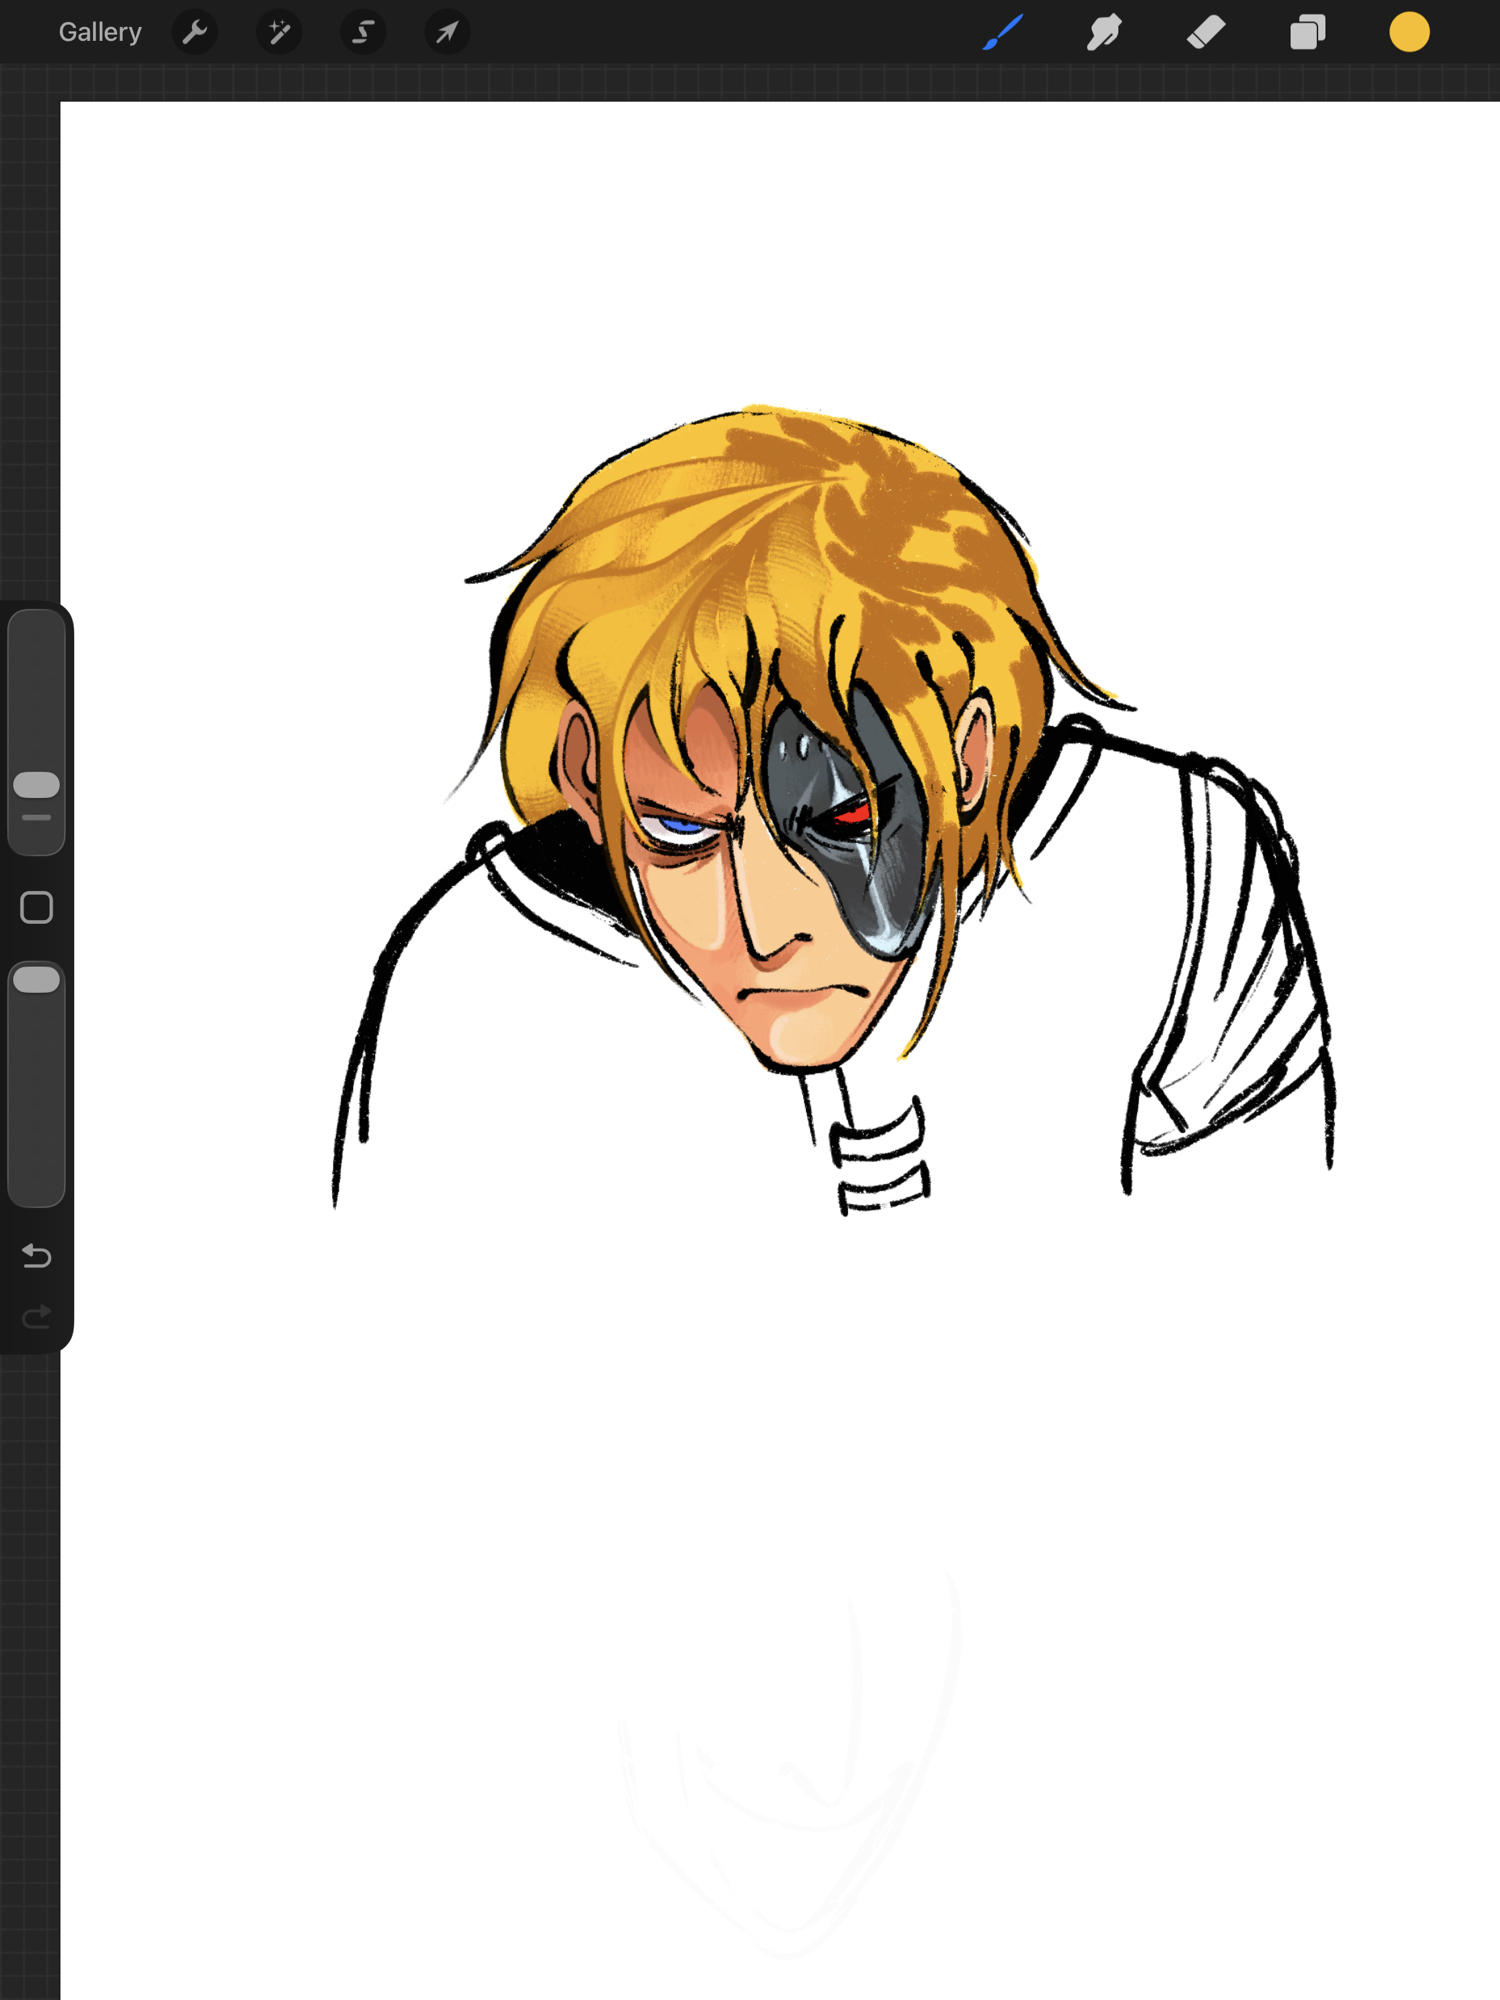Select the Eraser tool

click(x=1206, y=33)
